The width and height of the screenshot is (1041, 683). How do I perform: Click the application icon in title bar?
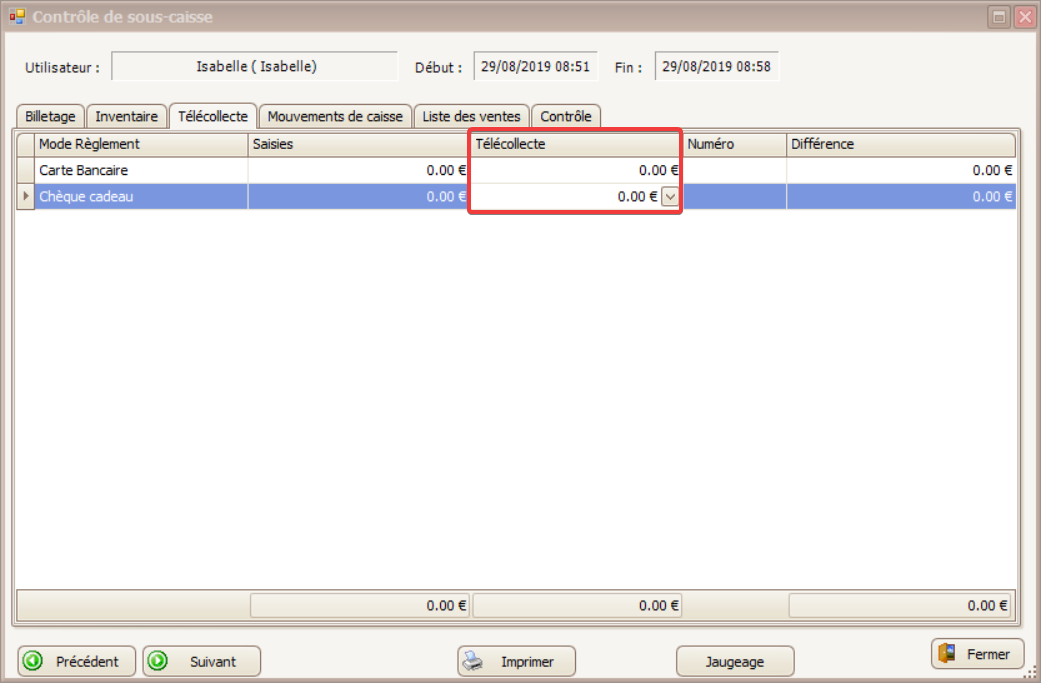click(17, 16)
